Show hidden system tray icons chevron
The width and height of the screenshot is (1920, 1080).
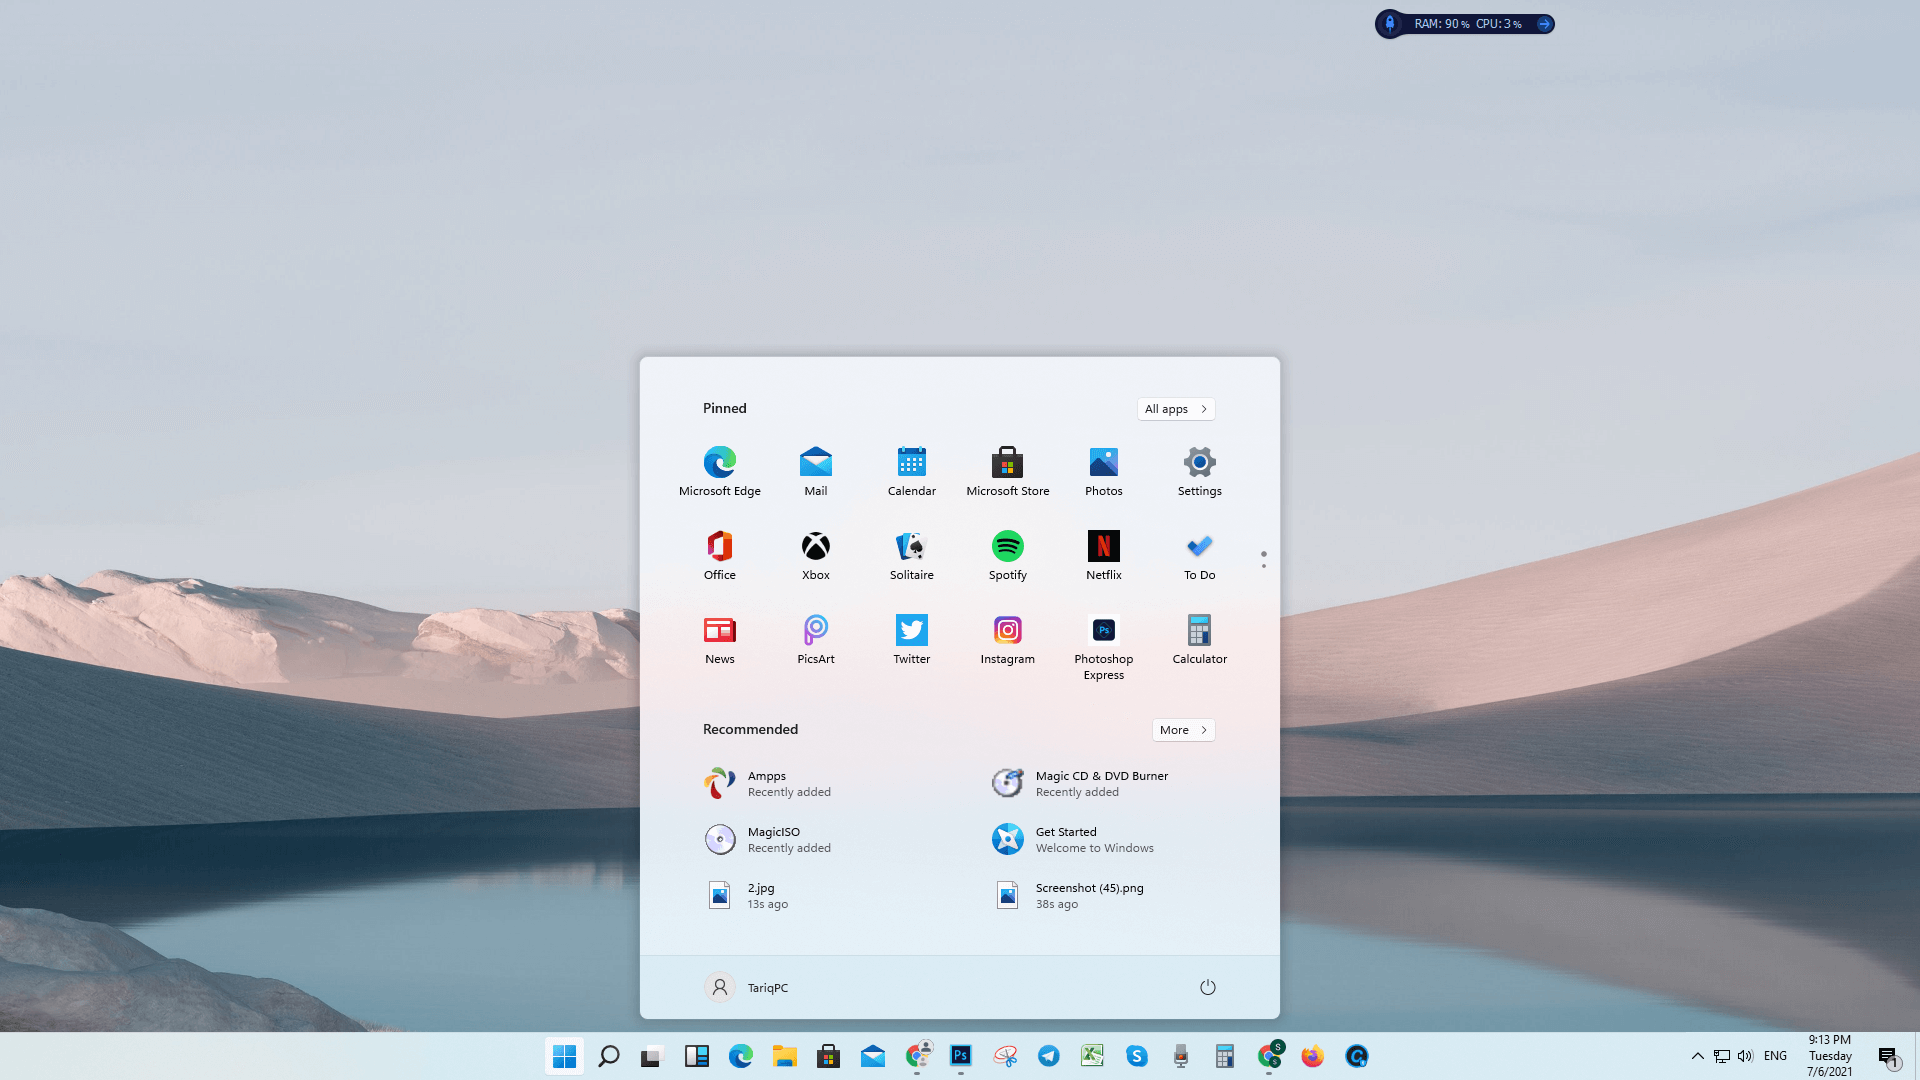pyautogui.click(x=1697, y=1056)
